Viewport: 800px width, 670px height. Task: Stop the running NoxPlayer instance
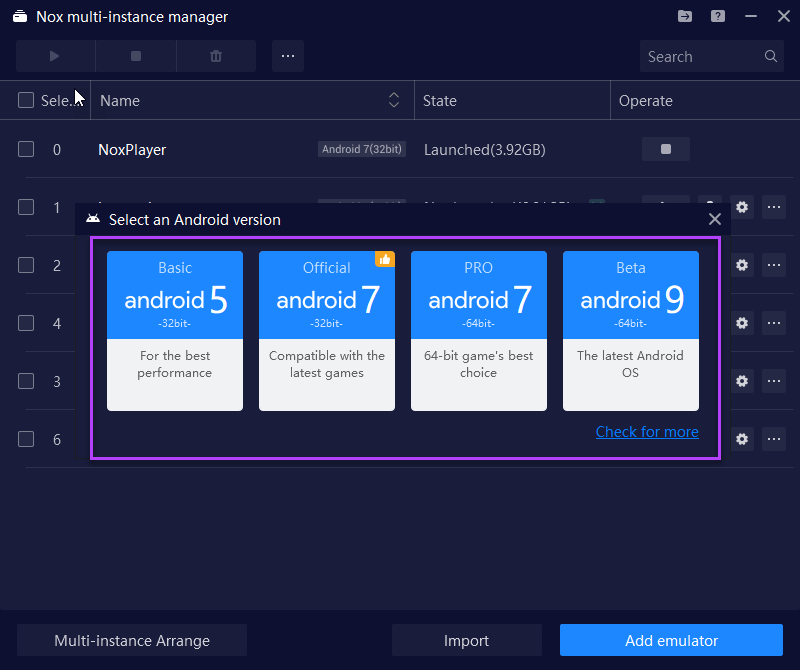[666, 149]
